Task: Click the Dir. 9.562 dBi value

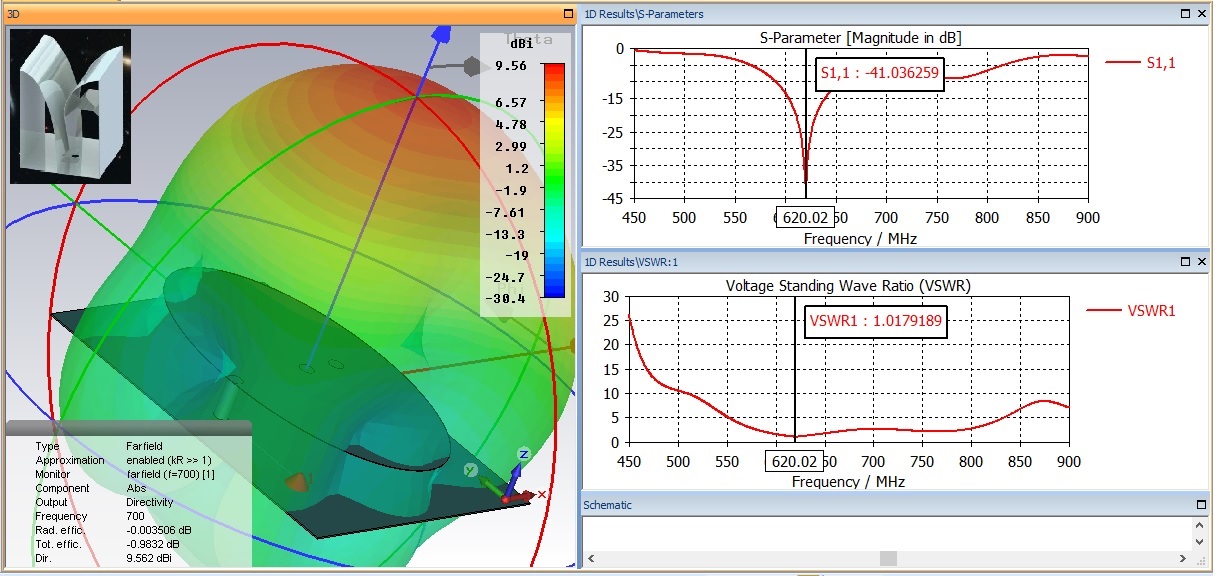Action: 151,558
